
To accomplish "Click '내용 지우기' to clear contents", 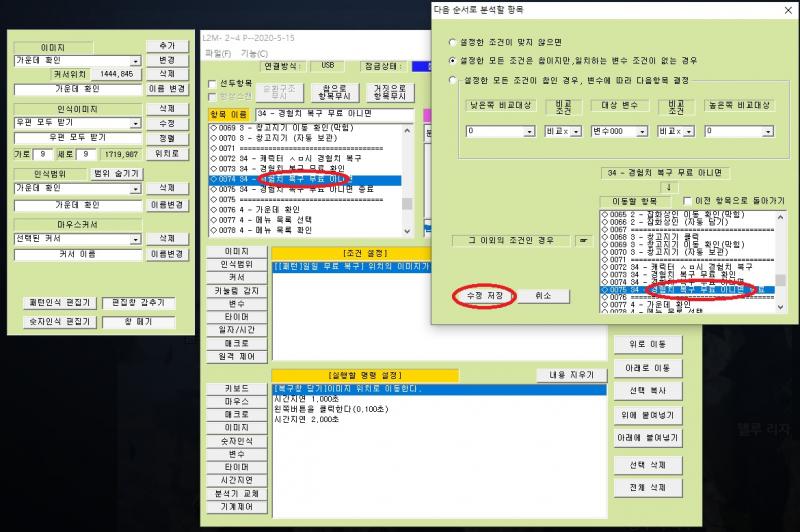I will (x=571, y=375).
